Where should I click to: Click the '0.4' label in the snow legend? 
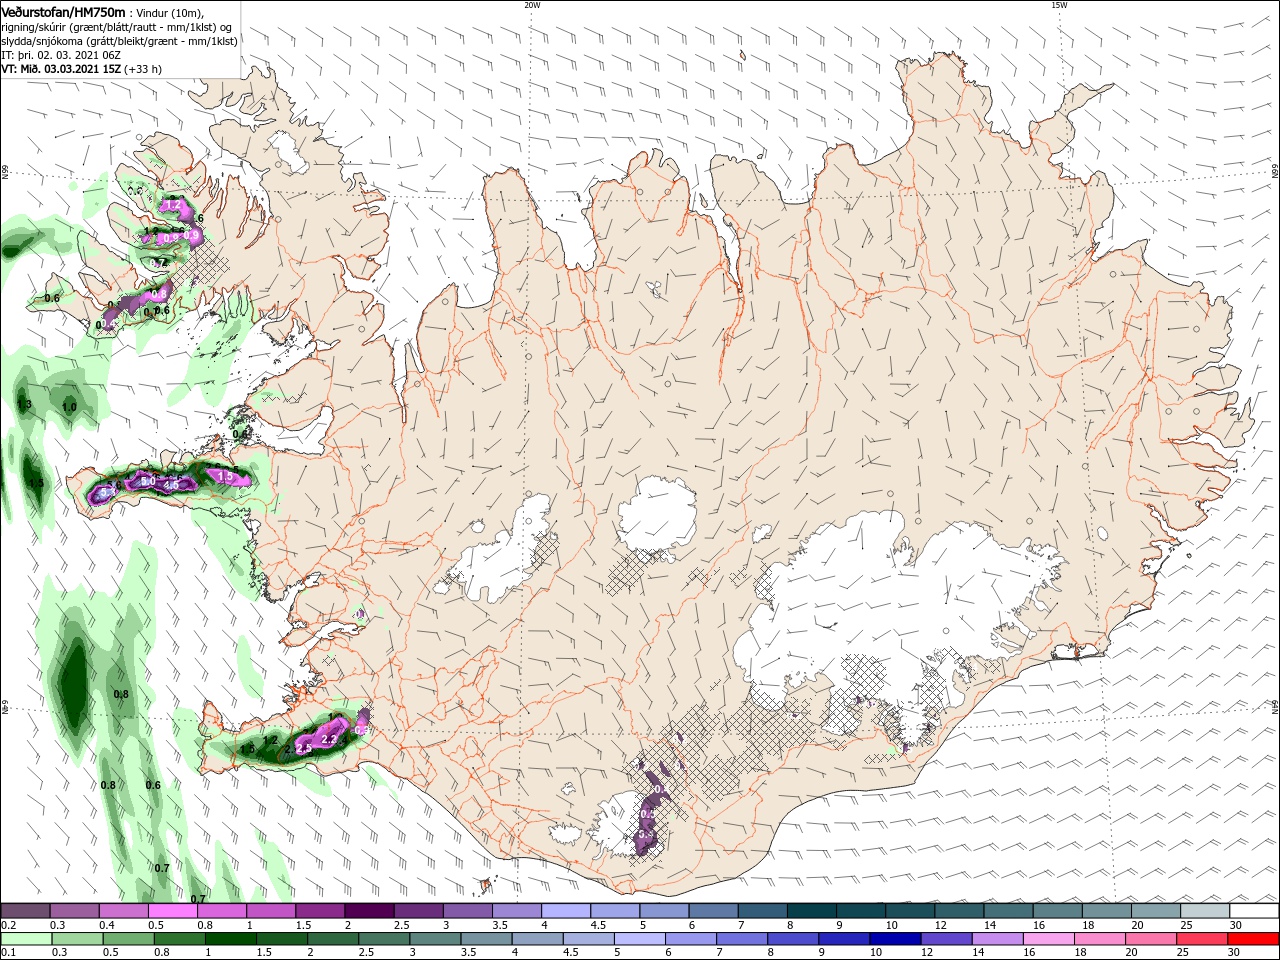click(106, 925)
